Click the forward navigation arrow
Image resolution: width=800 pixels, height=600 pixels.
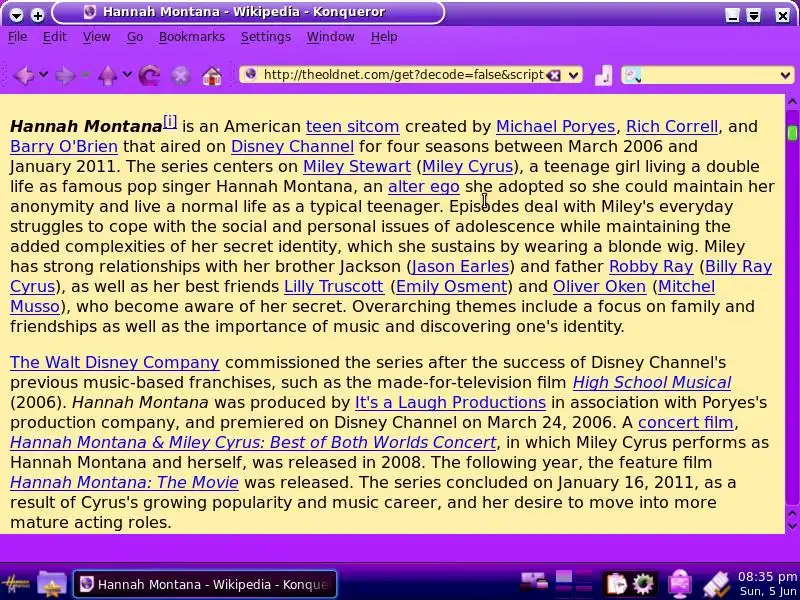[64, 76]
